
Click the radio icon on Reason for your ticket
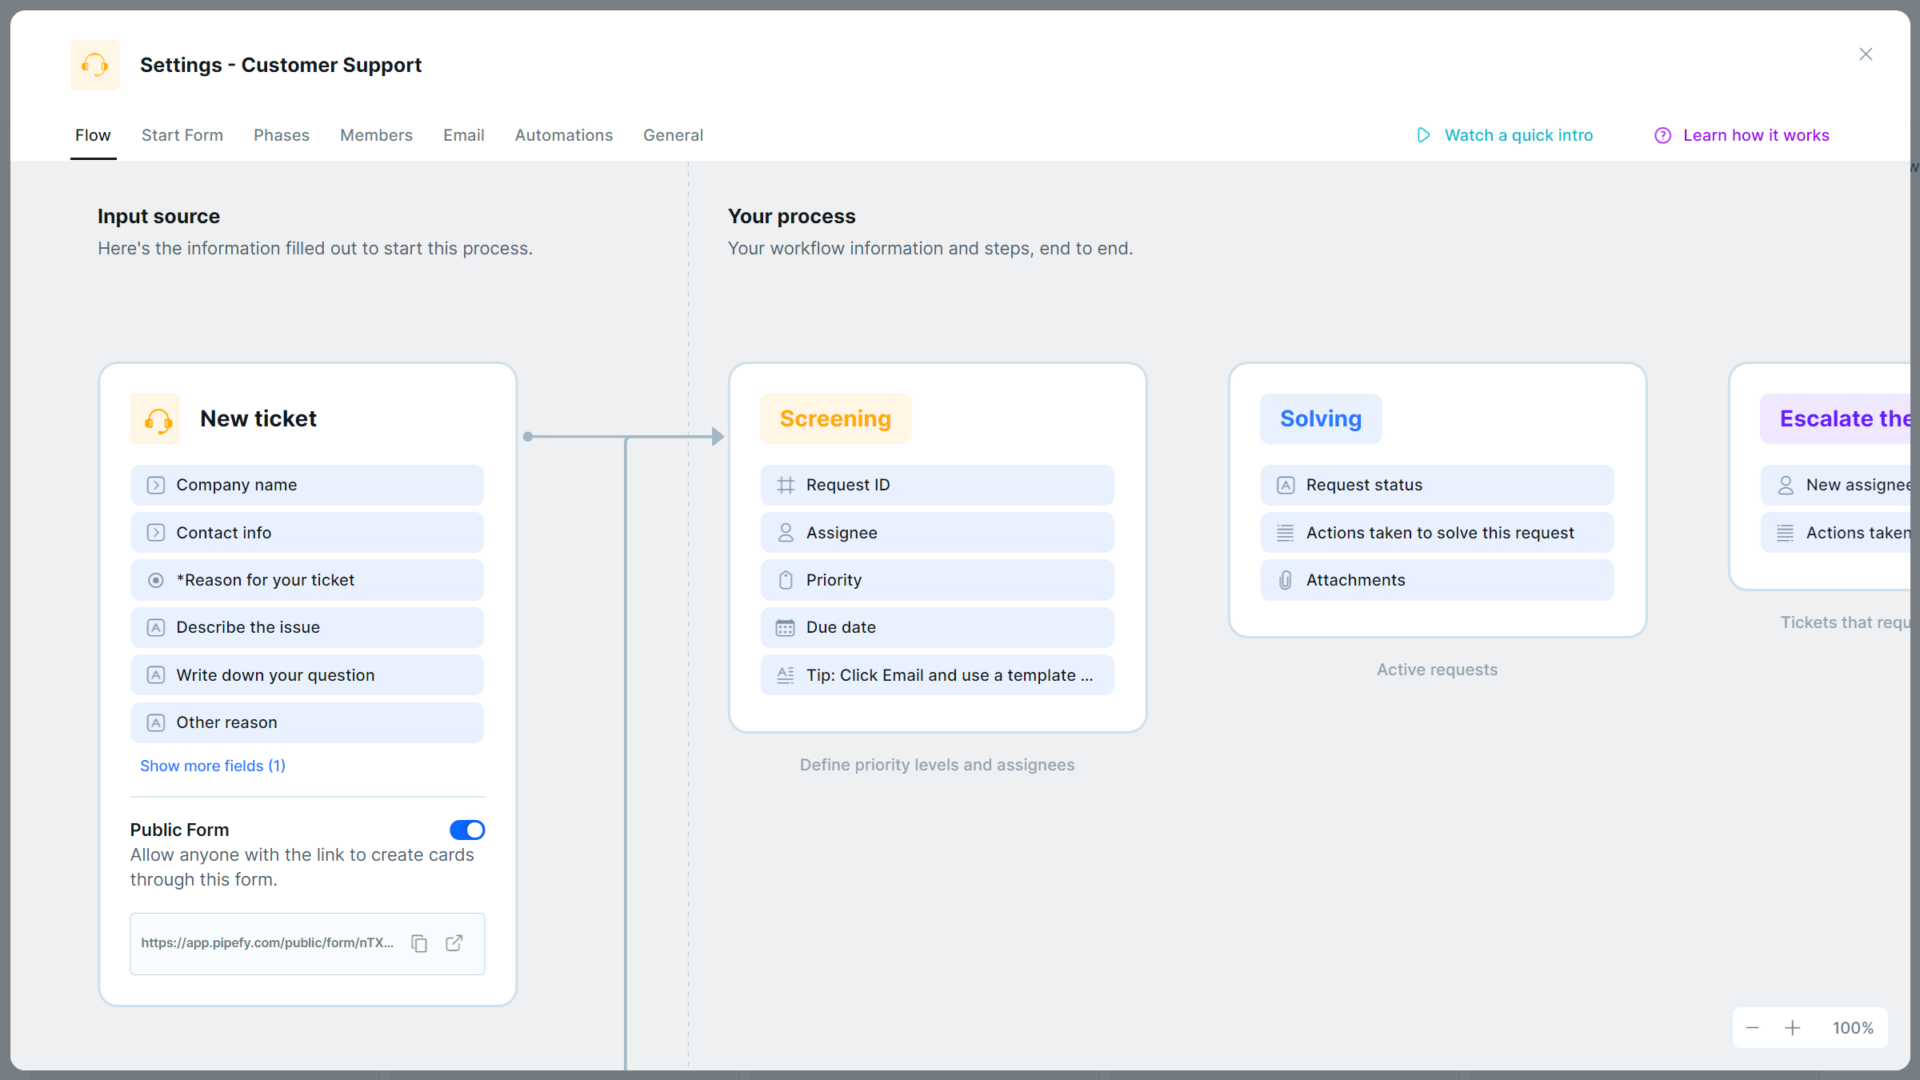coord(155,580)
